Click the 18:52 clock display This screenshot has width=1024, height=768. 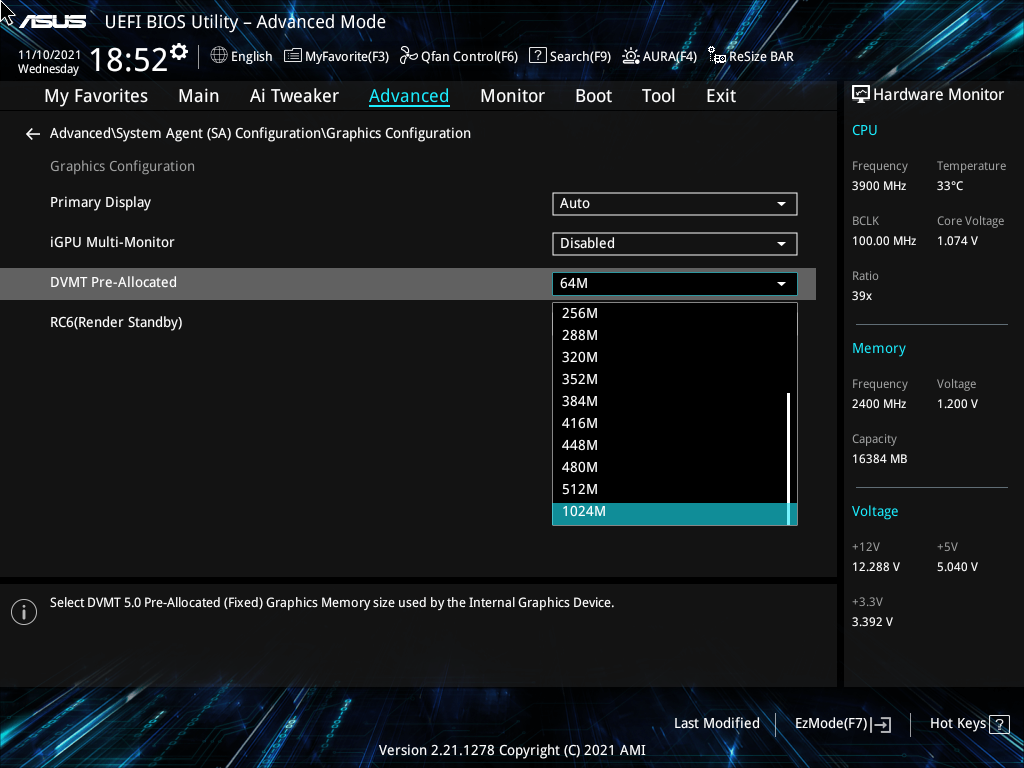tap(129, 59)
